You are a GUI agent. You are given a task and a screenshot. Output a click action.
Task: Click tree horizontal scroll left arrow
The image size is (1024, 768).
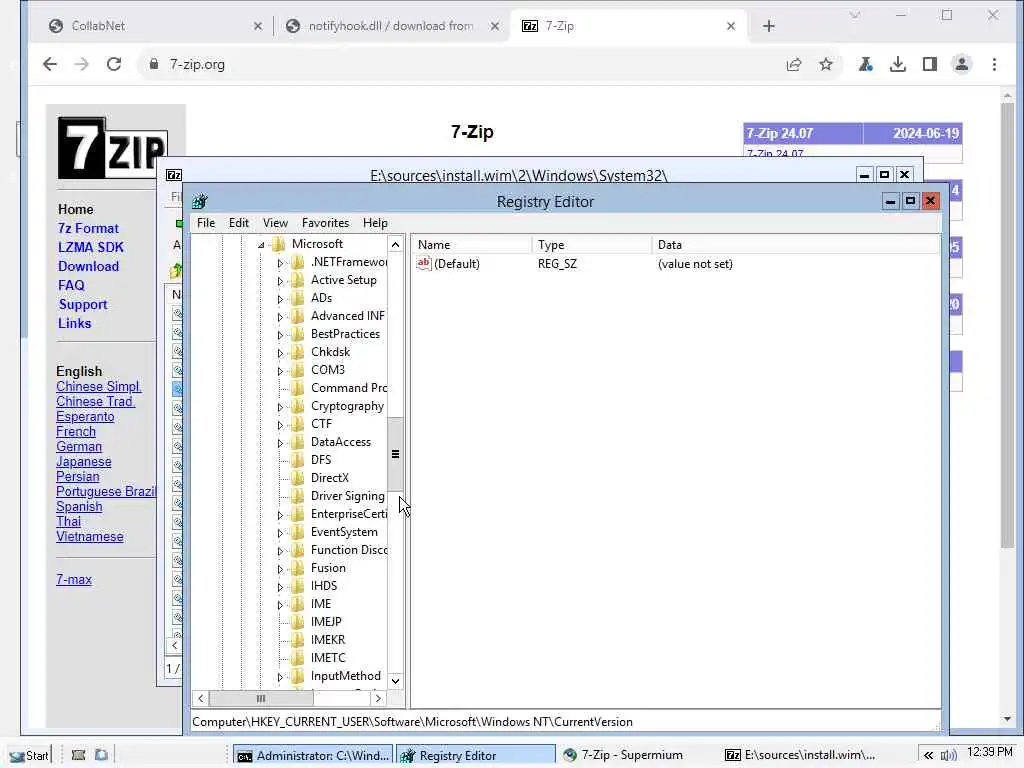(x=200, y=699)
